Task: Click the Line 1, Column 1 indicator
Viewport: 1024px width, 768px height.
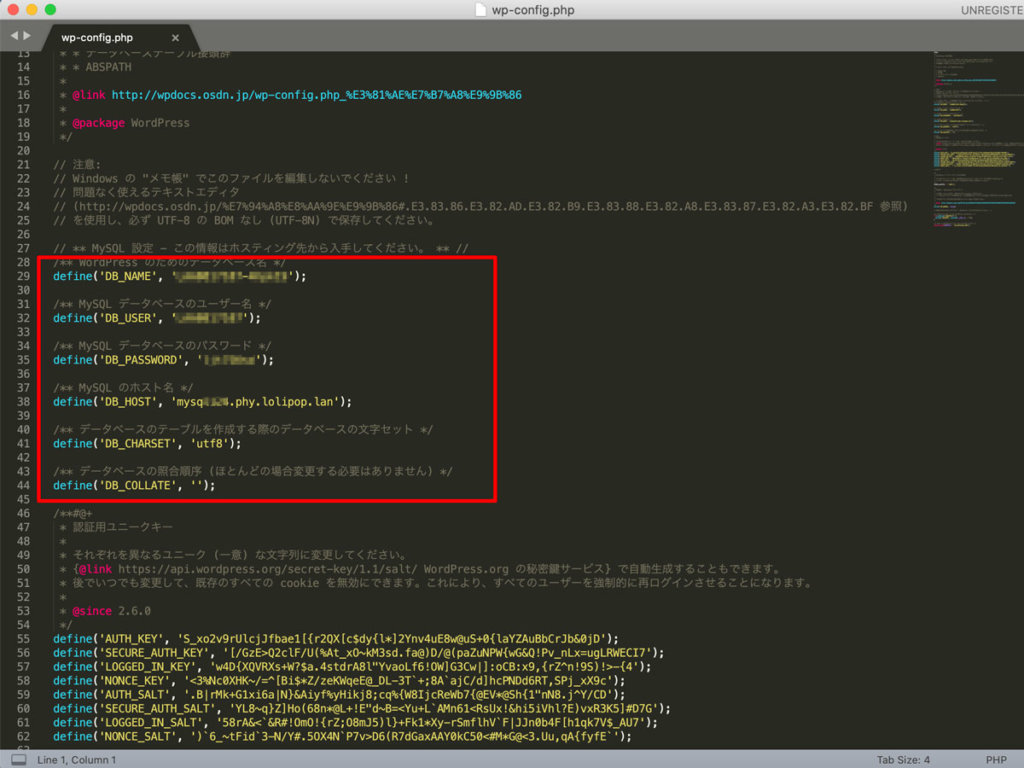Action: 76,760
